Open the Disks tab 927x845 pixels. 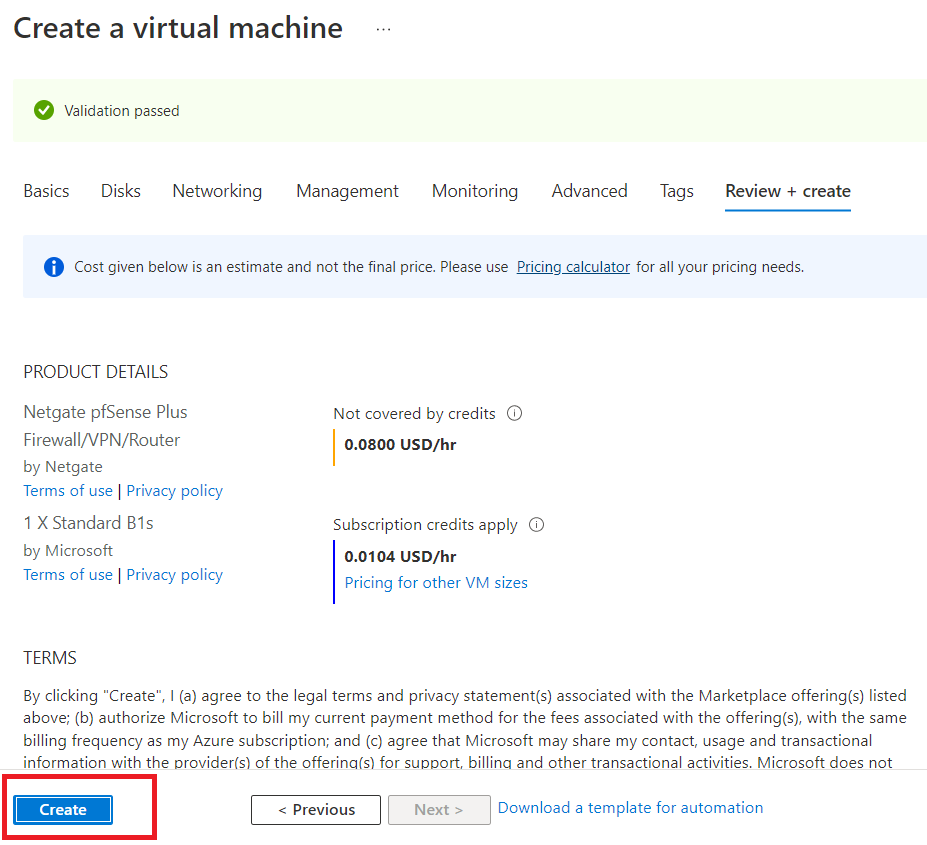121,191
